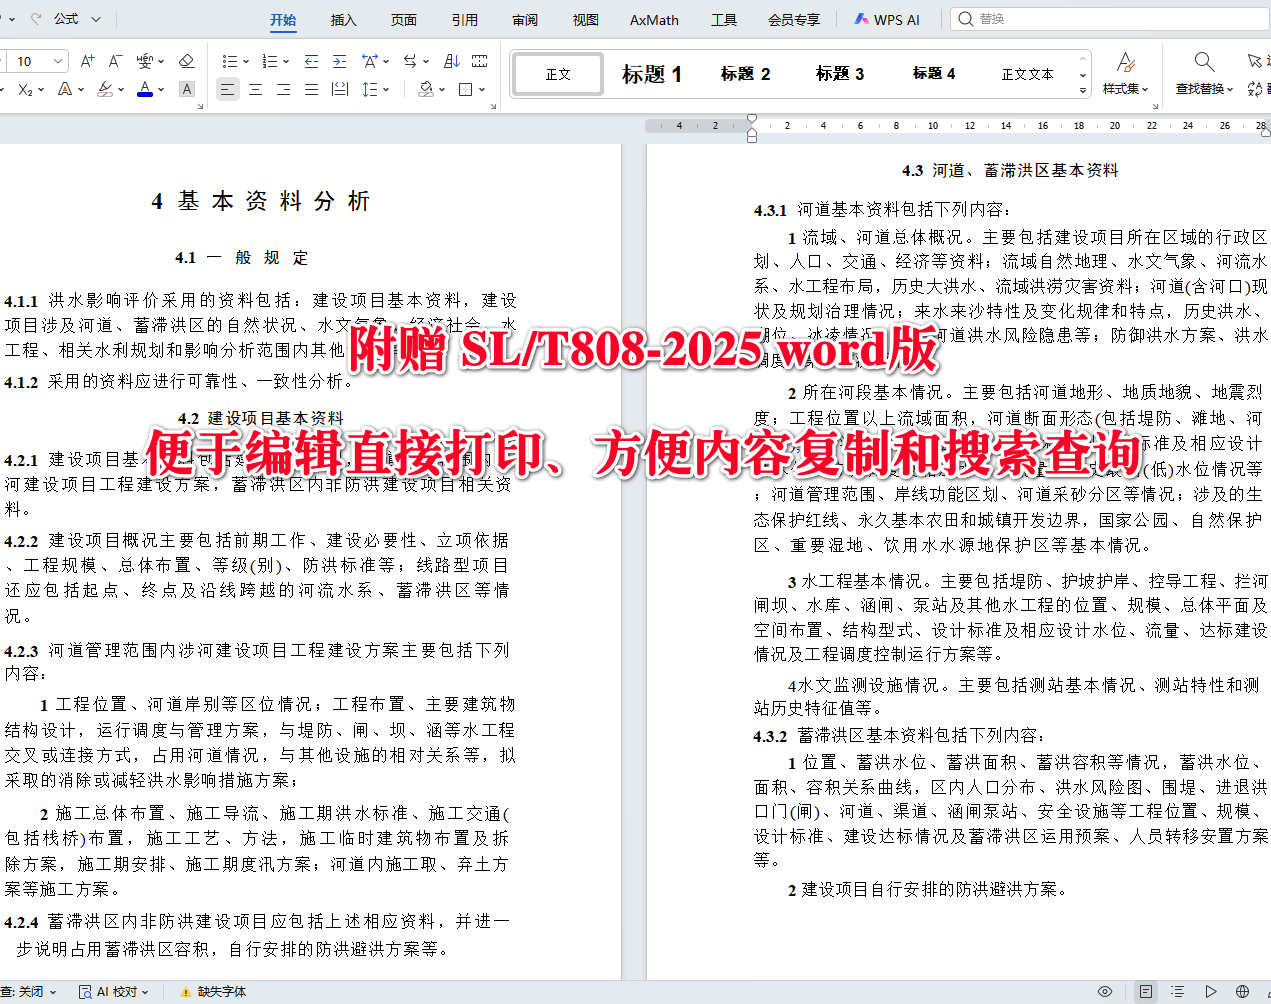The image size is (1271, 1004).
Task: Open the AxMath ribbon tab
Action: (653, 19)
